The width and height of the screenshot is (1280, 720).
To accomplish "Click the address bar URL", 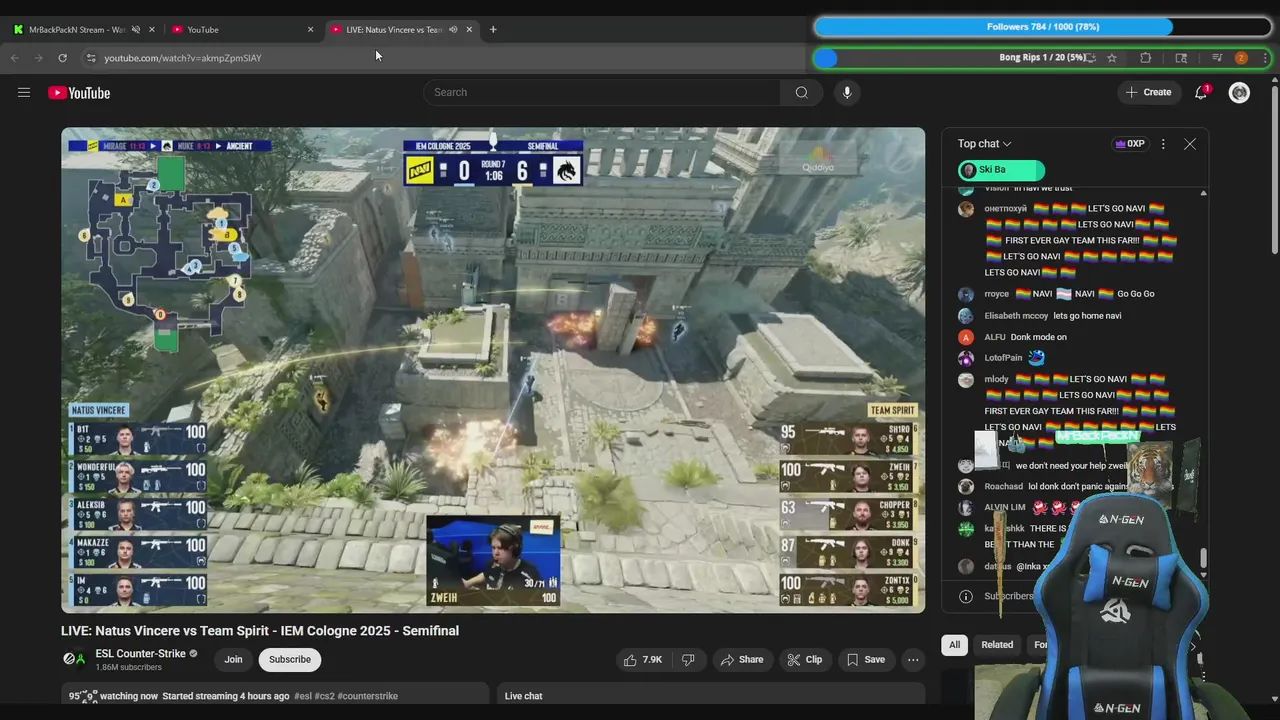I will click(x=183, y=58).
